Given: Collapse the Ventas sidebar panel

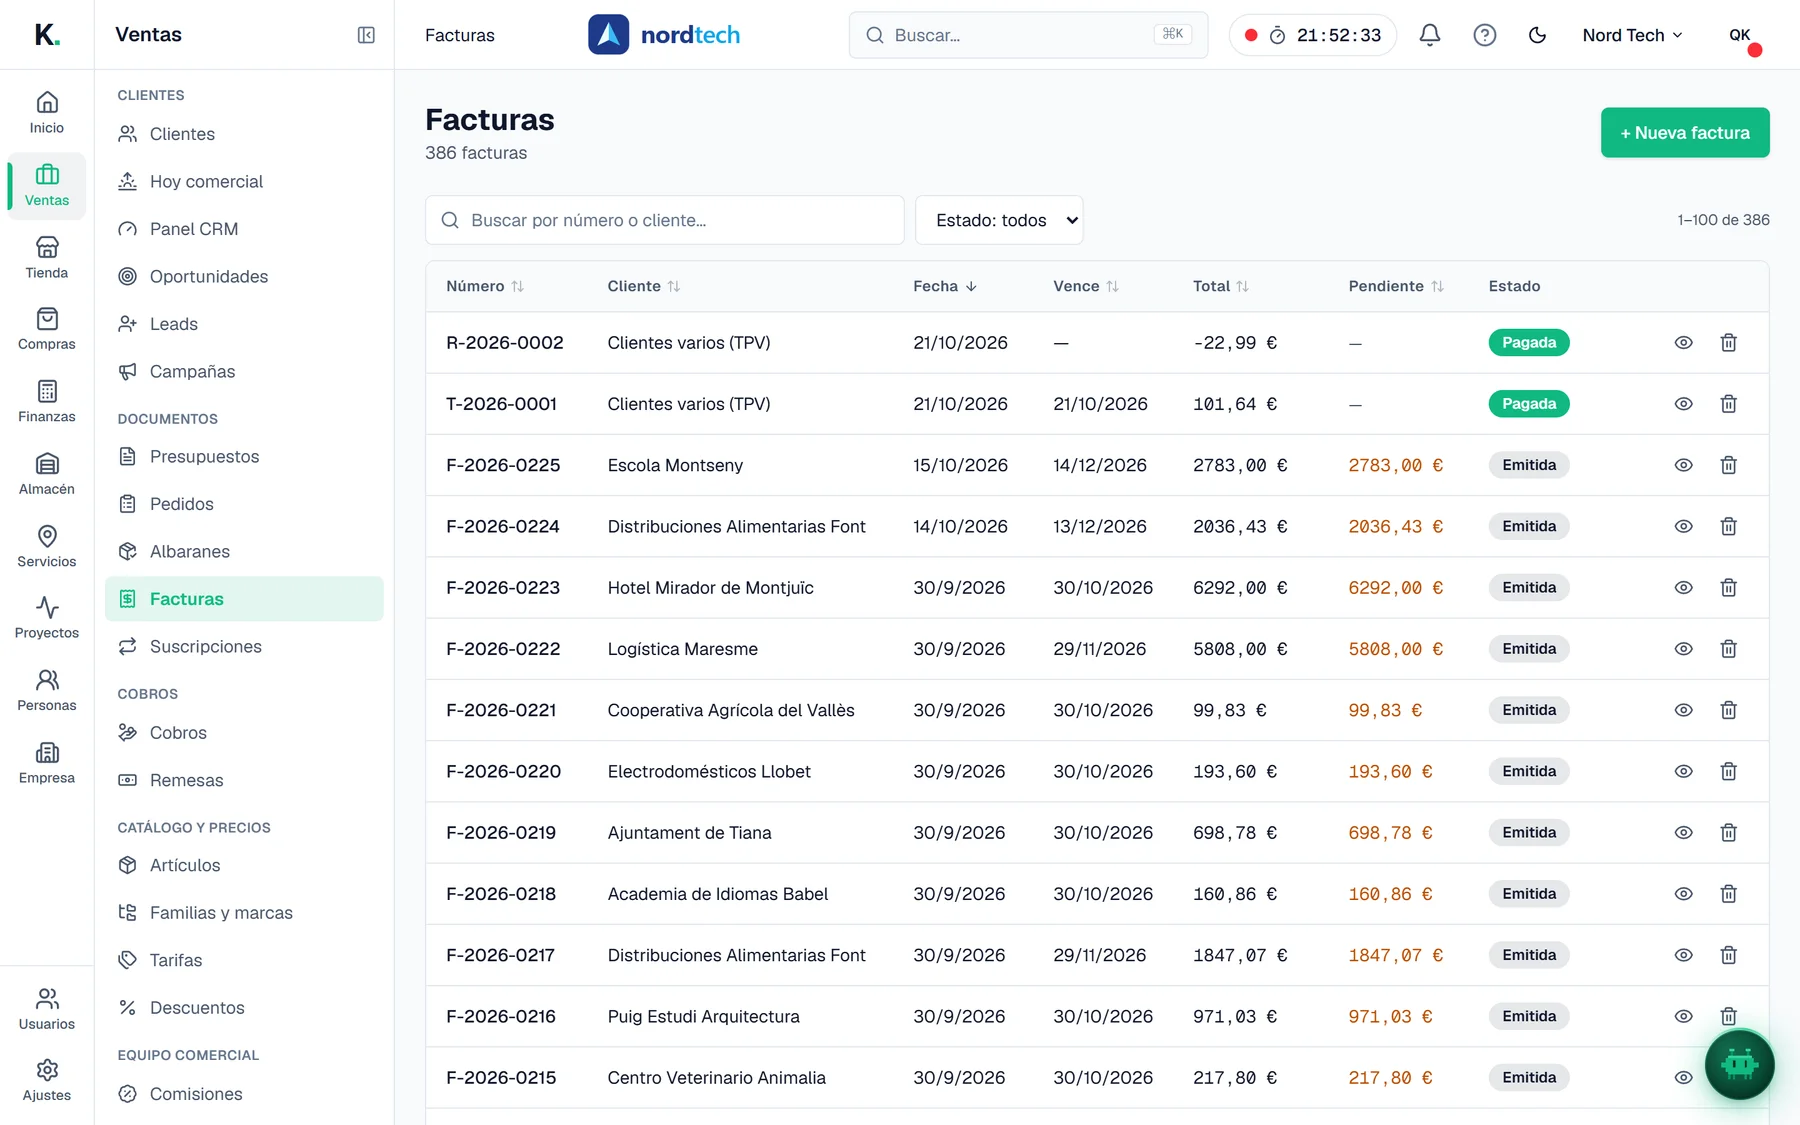Looking at the screenshot, I should point(366,35).
